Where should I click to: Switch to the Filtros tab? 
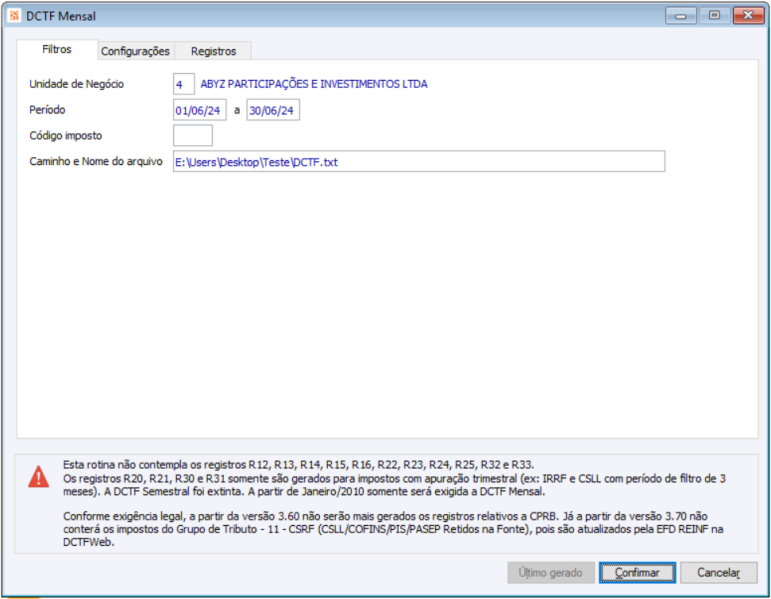(57, 50)
